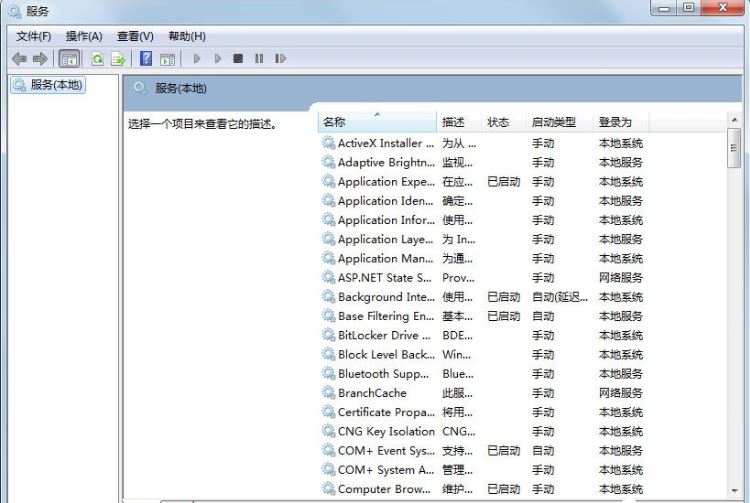Click the Forward arrow in the toolbar

(x=40, y=59)
